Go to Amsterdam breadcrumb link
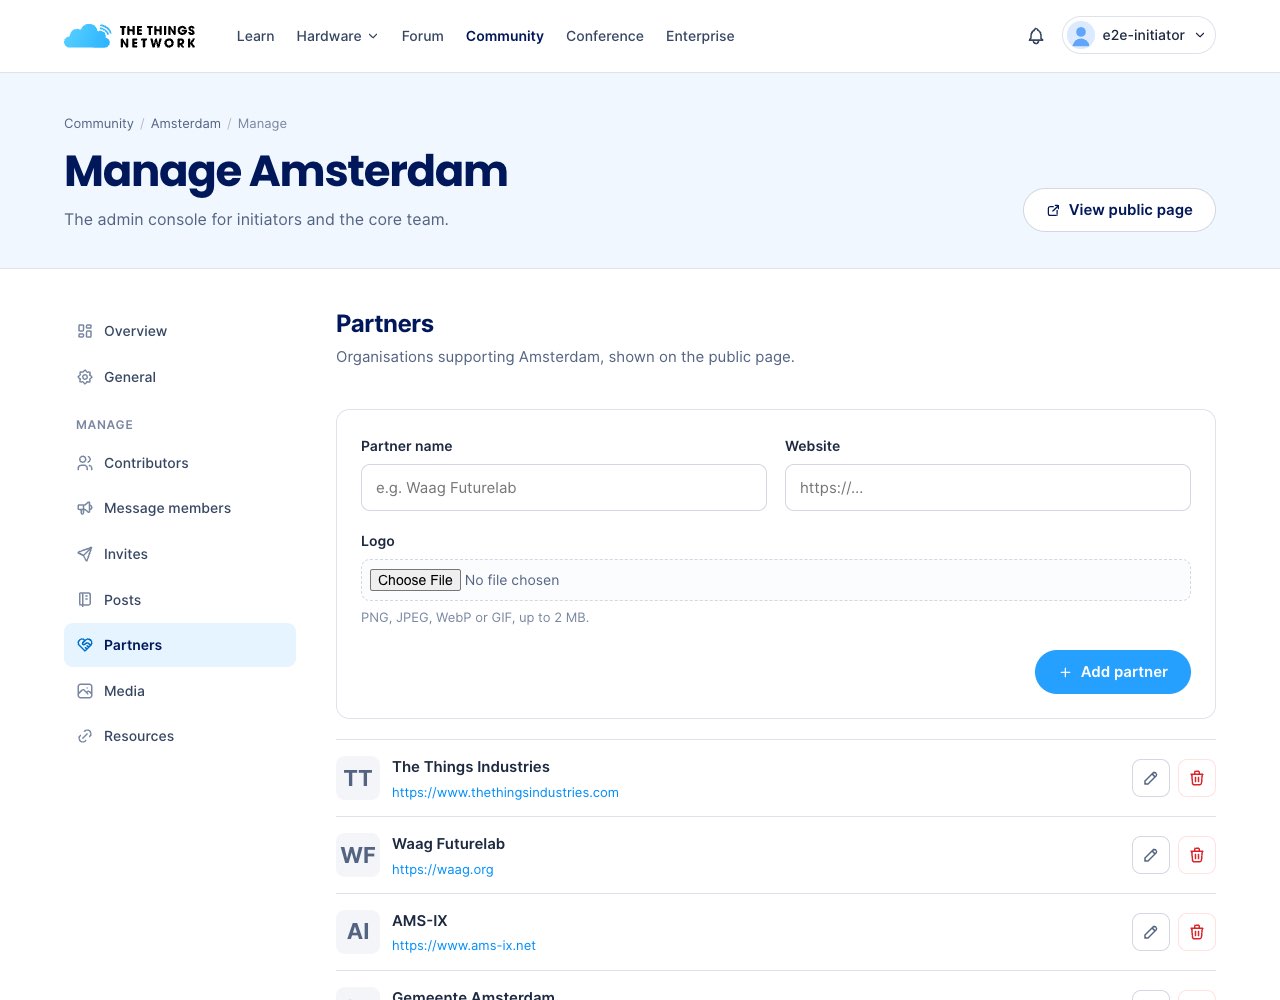 click(186, 124)
